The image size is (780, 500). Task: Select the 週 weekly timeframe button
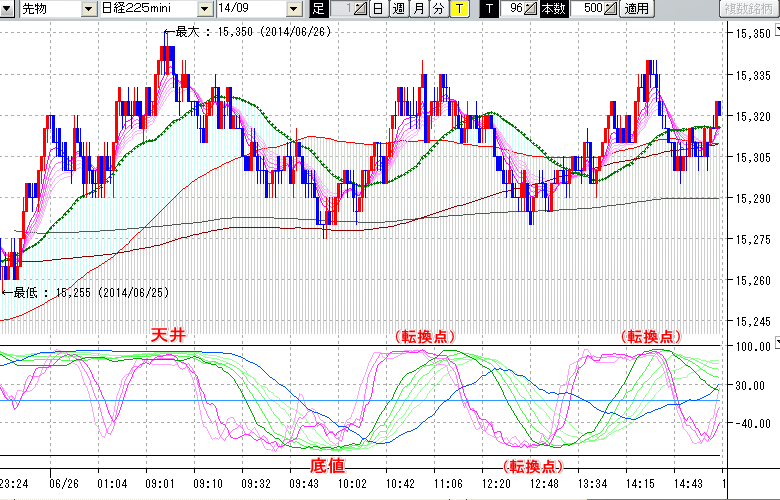tap(398, 9)
